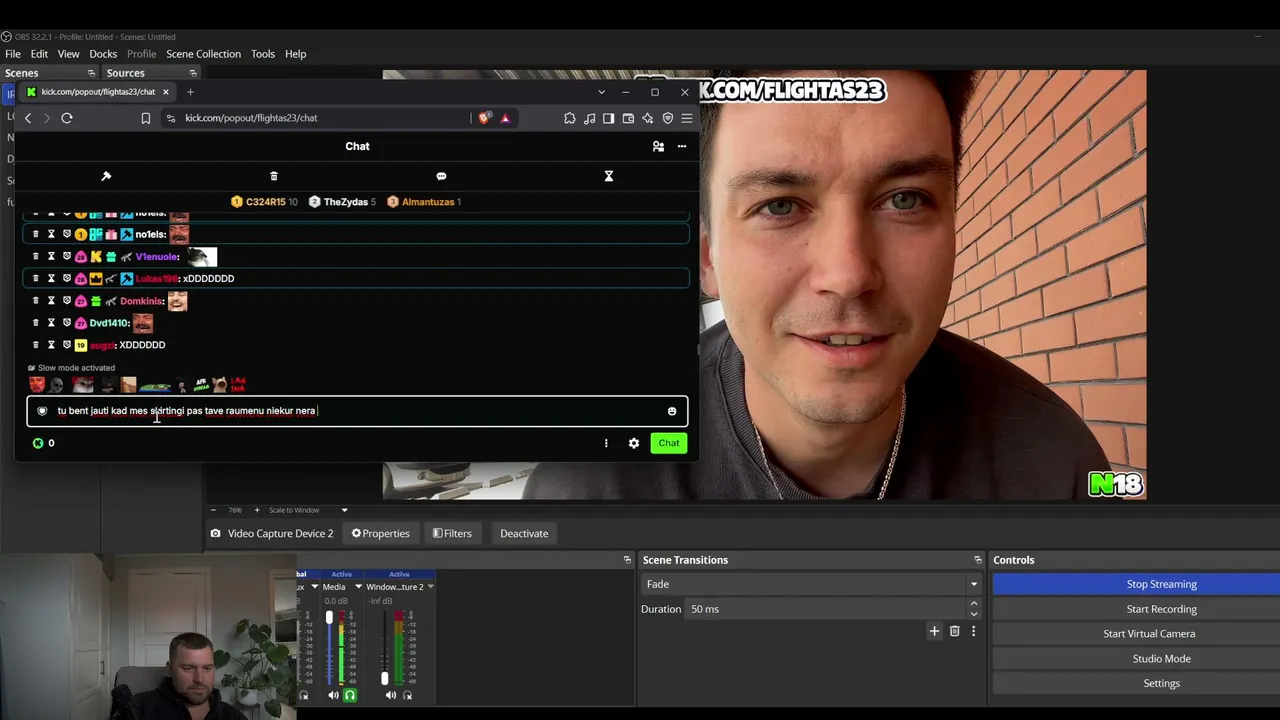Open the Media mixer channel dropdown arrow
1280x720 pixels.
coord(358,587)
